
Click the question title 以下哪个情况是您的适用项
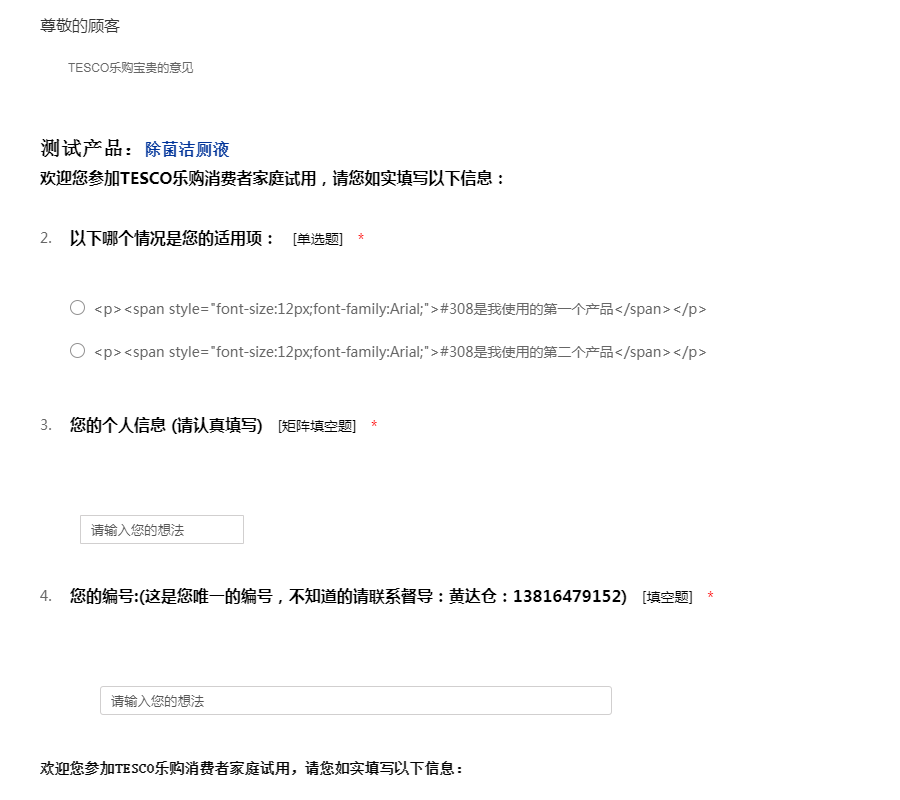(x=172, y=238)
